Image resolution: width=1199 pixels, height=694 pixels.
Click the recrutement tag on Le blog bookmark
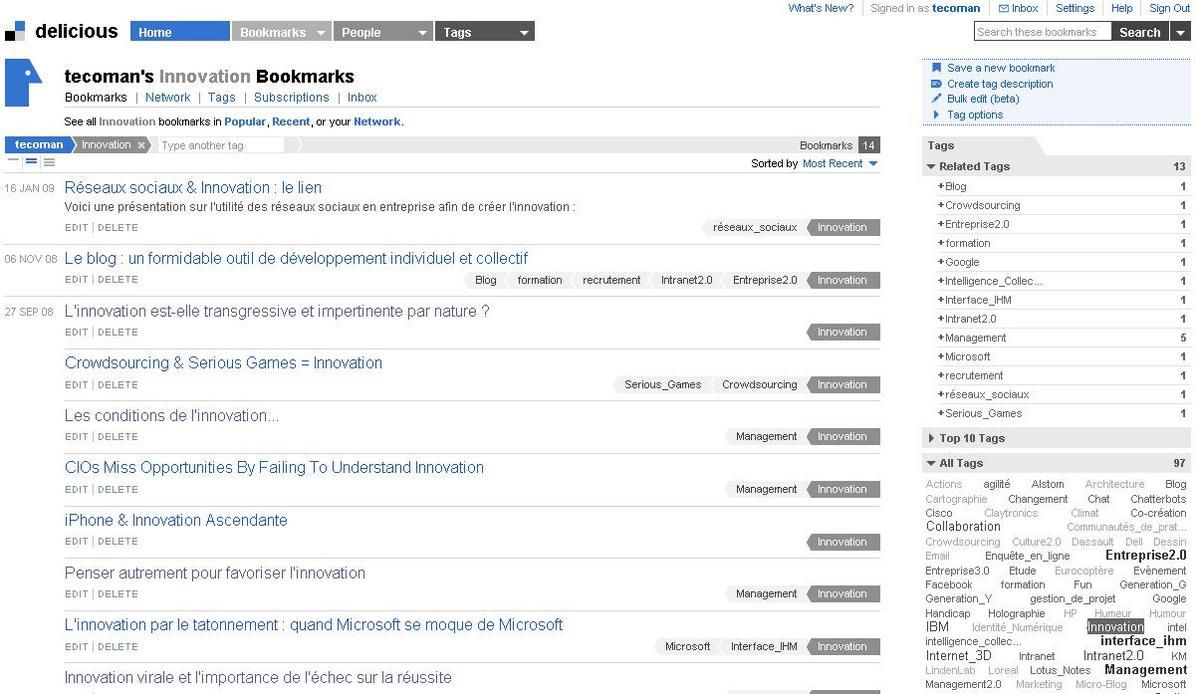click(x=611, y=280)
